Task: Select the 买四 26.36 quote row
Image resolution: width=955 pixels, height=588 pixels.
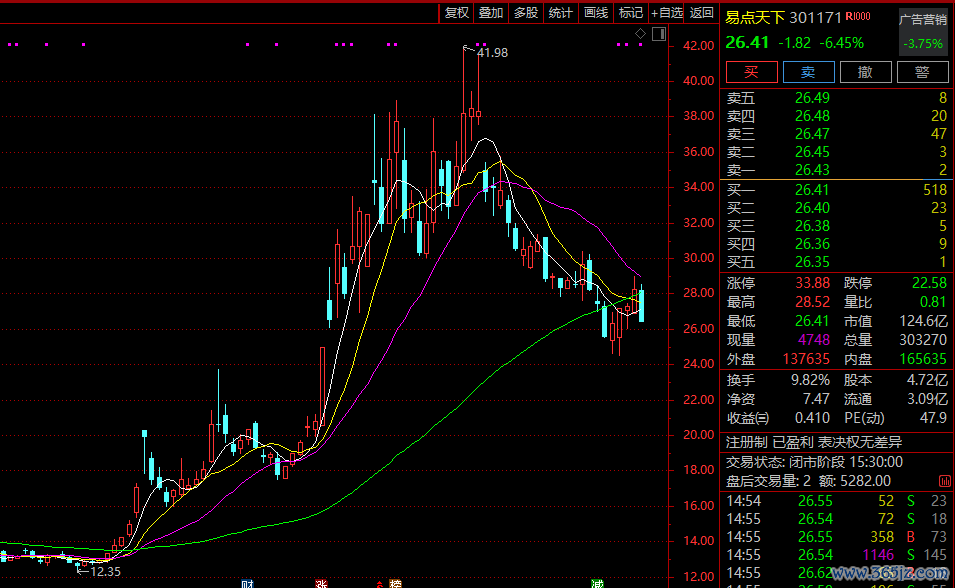Action: click(x=836, y=244)
